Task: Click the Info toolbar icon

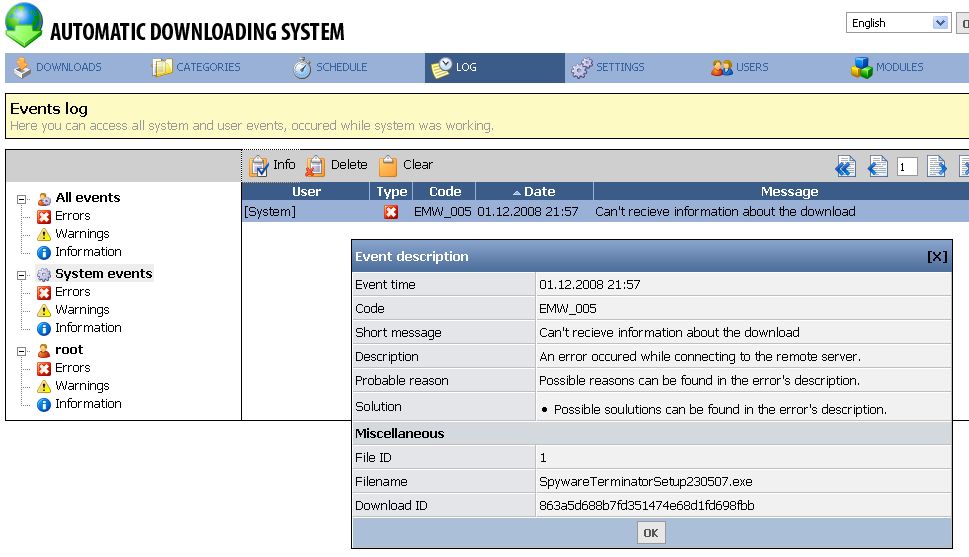Action: (x=259, y=166)
